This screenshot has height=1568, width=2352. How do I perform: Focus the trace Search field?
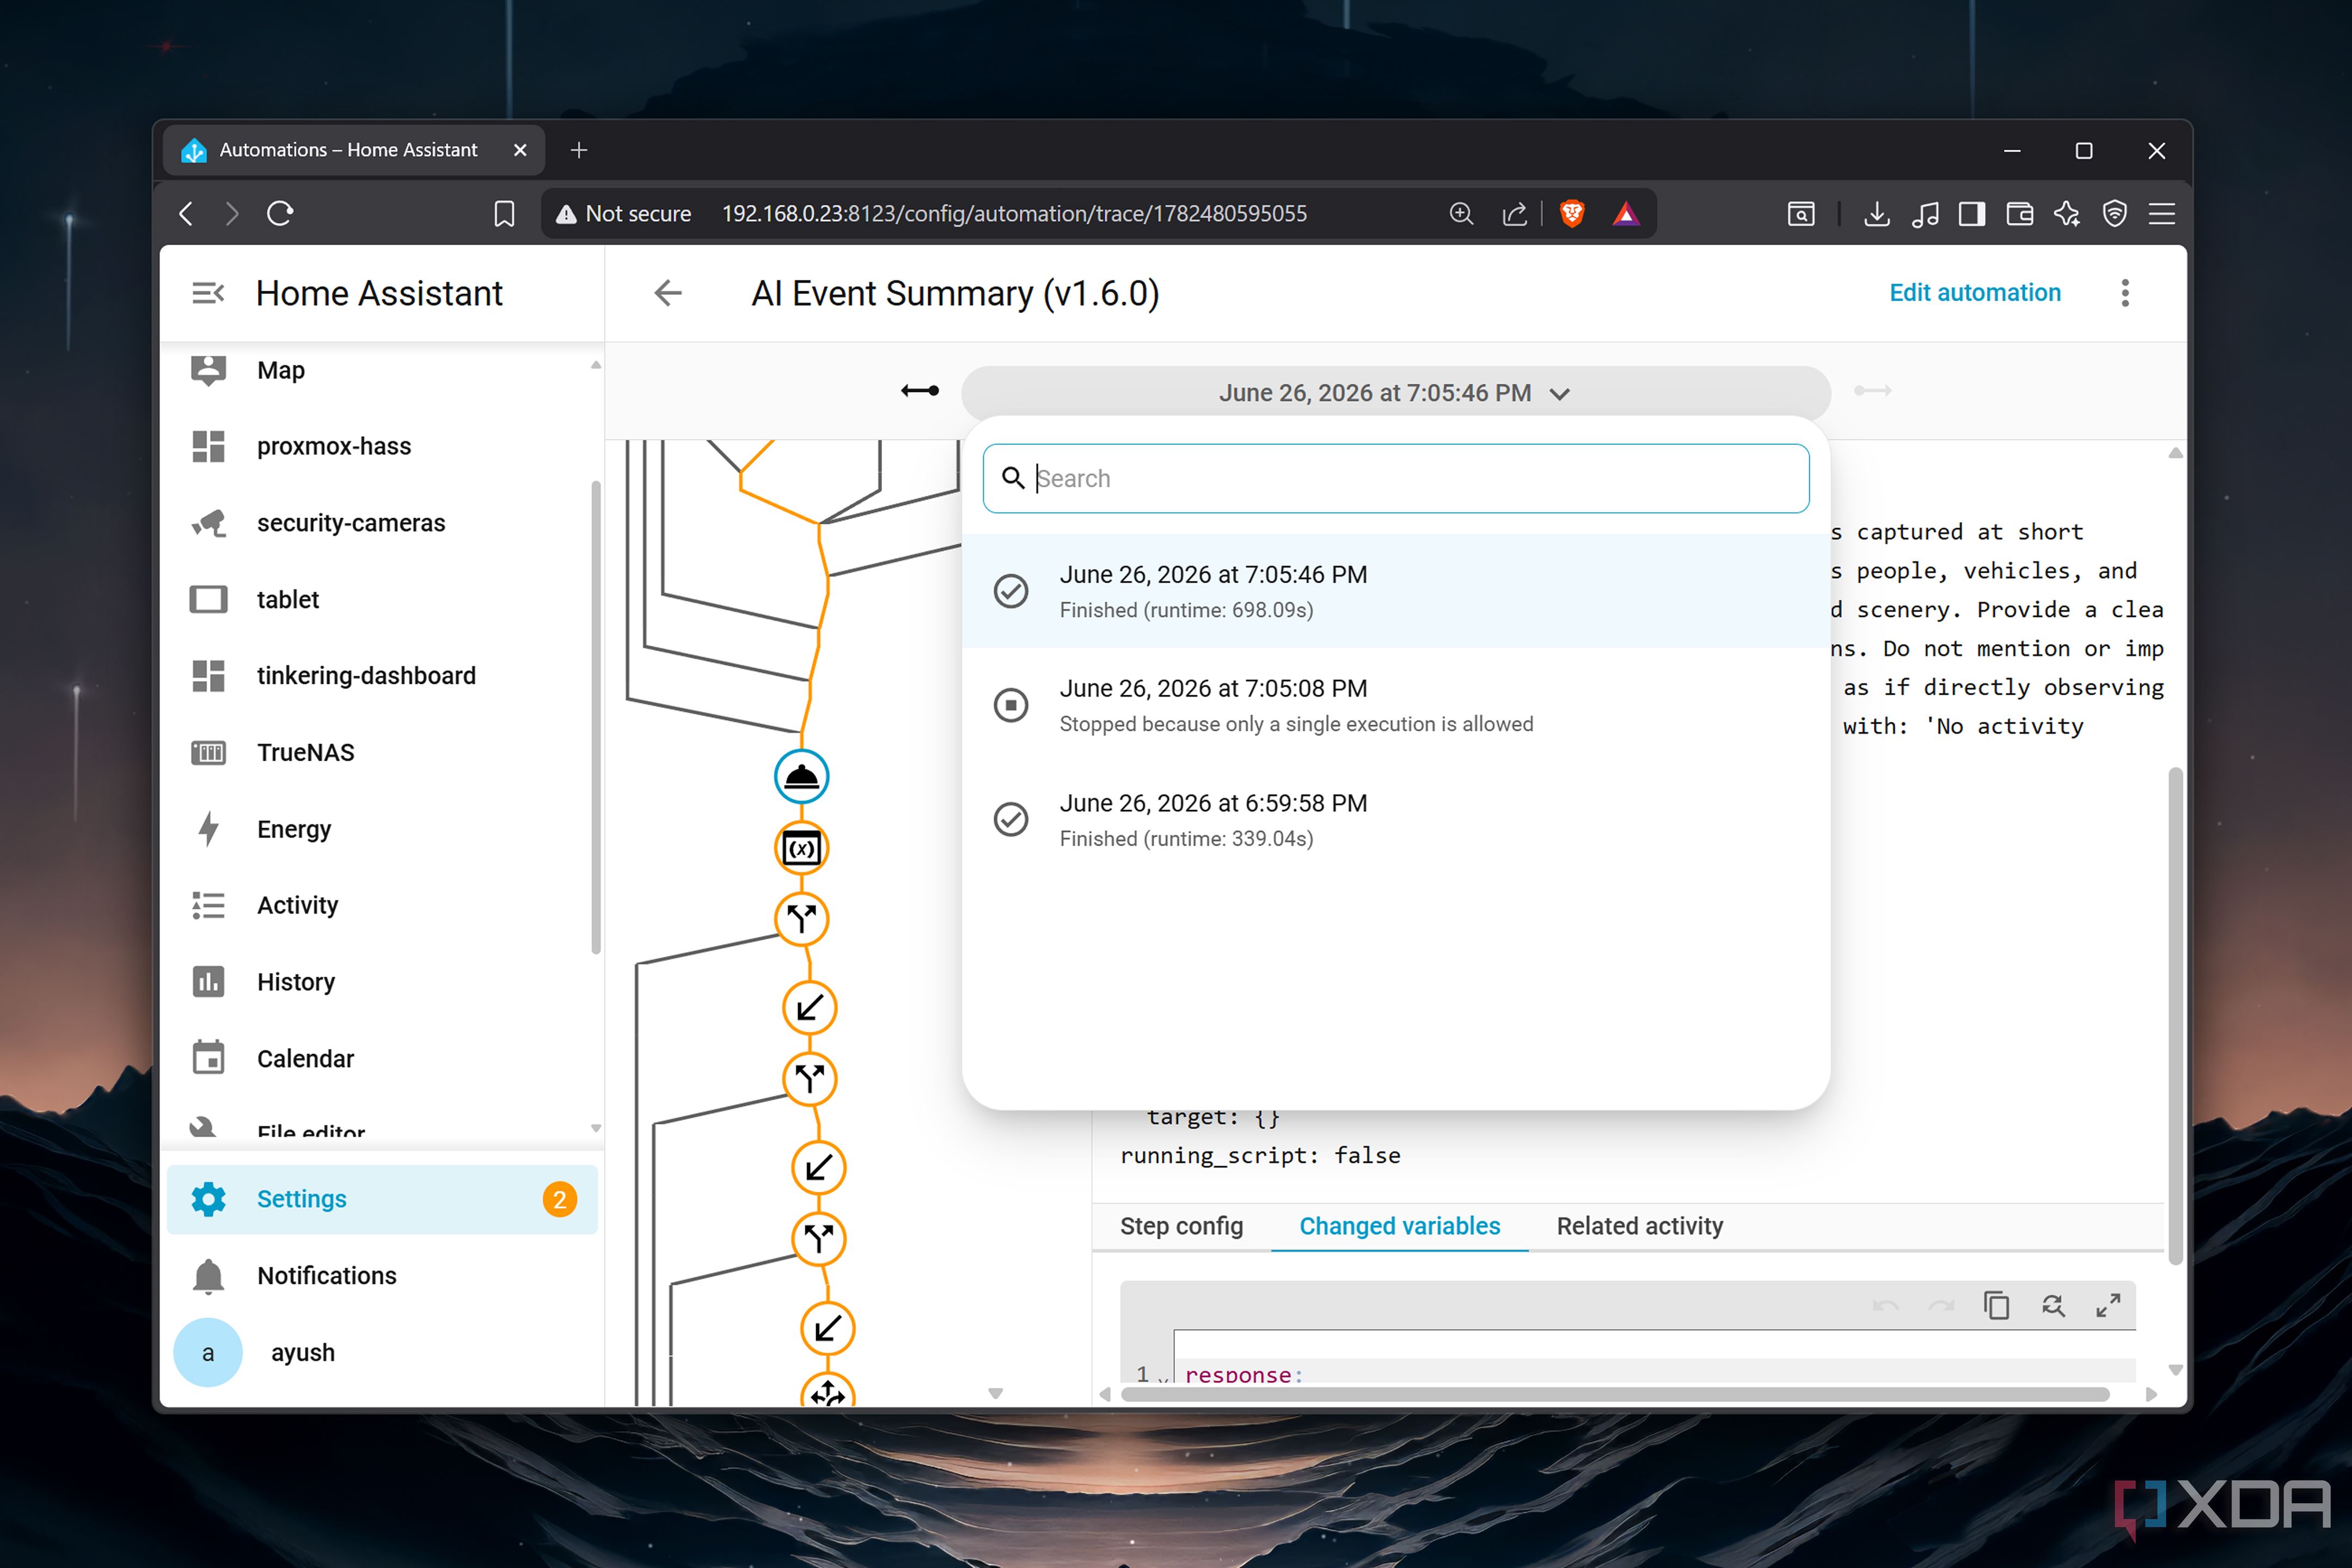(1395, 478)
